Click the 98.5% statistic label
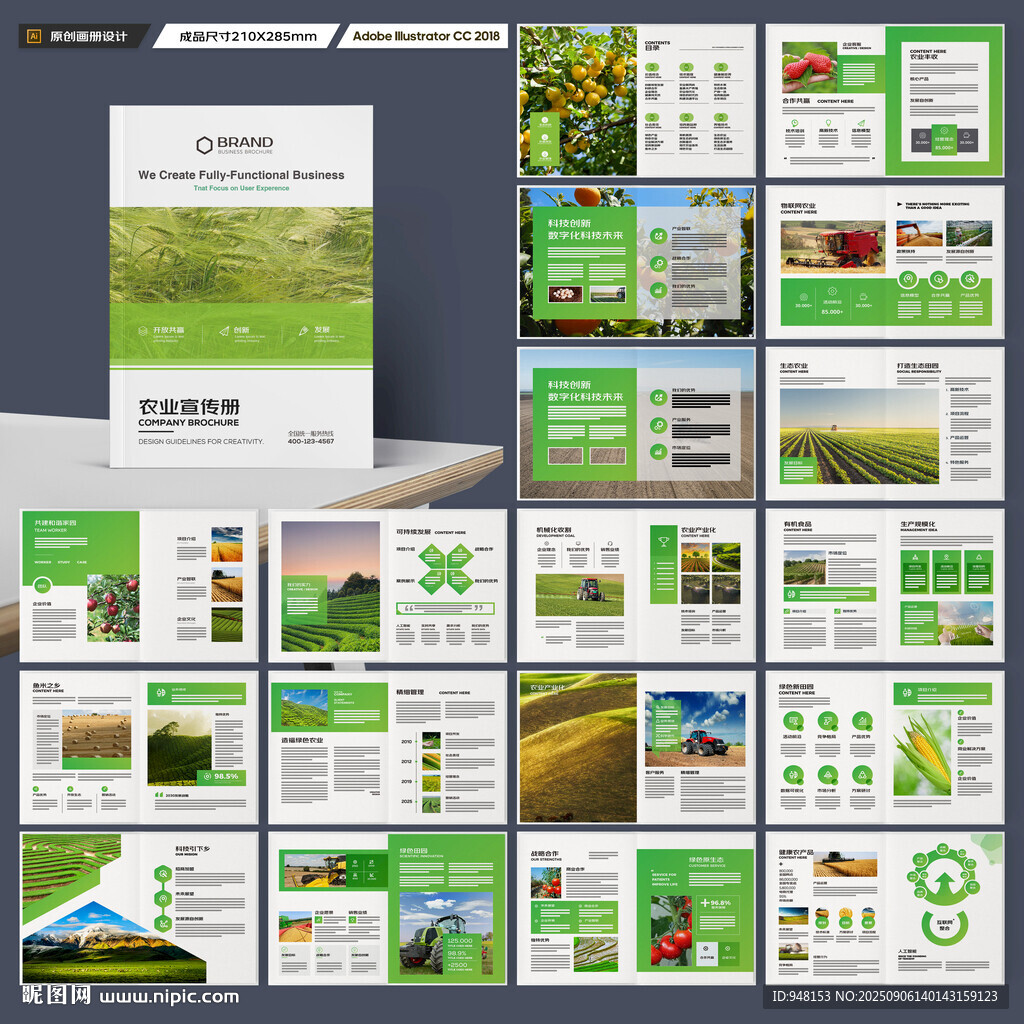 pyautogui.click(x=226, y=776)
